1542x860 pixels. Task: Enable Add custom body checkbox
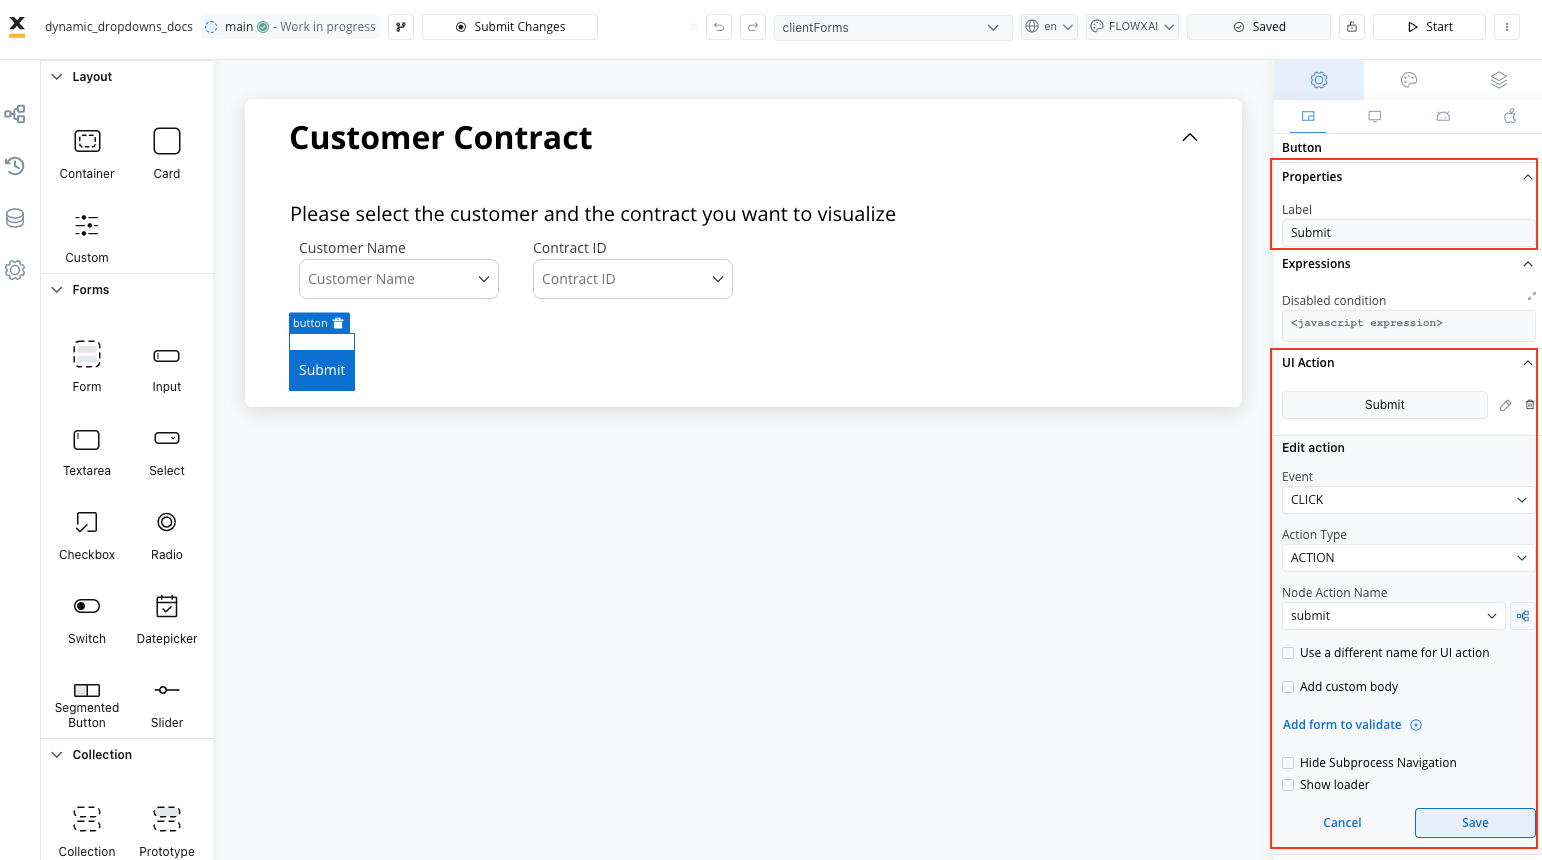point(1288,687)
